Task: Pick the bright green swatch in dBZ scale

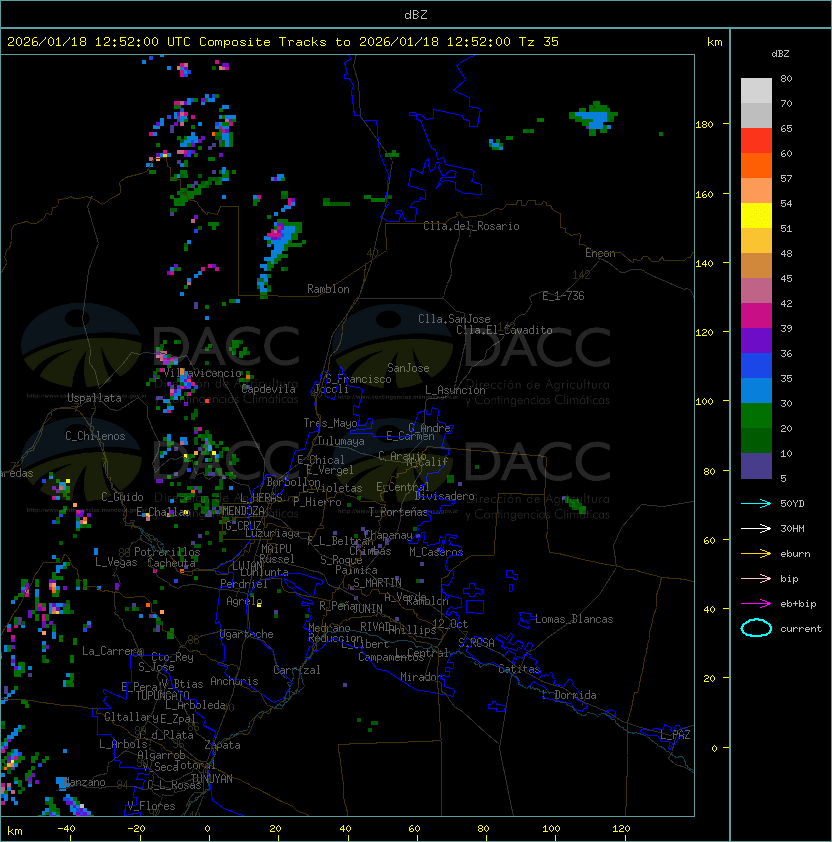Action: 756,416
